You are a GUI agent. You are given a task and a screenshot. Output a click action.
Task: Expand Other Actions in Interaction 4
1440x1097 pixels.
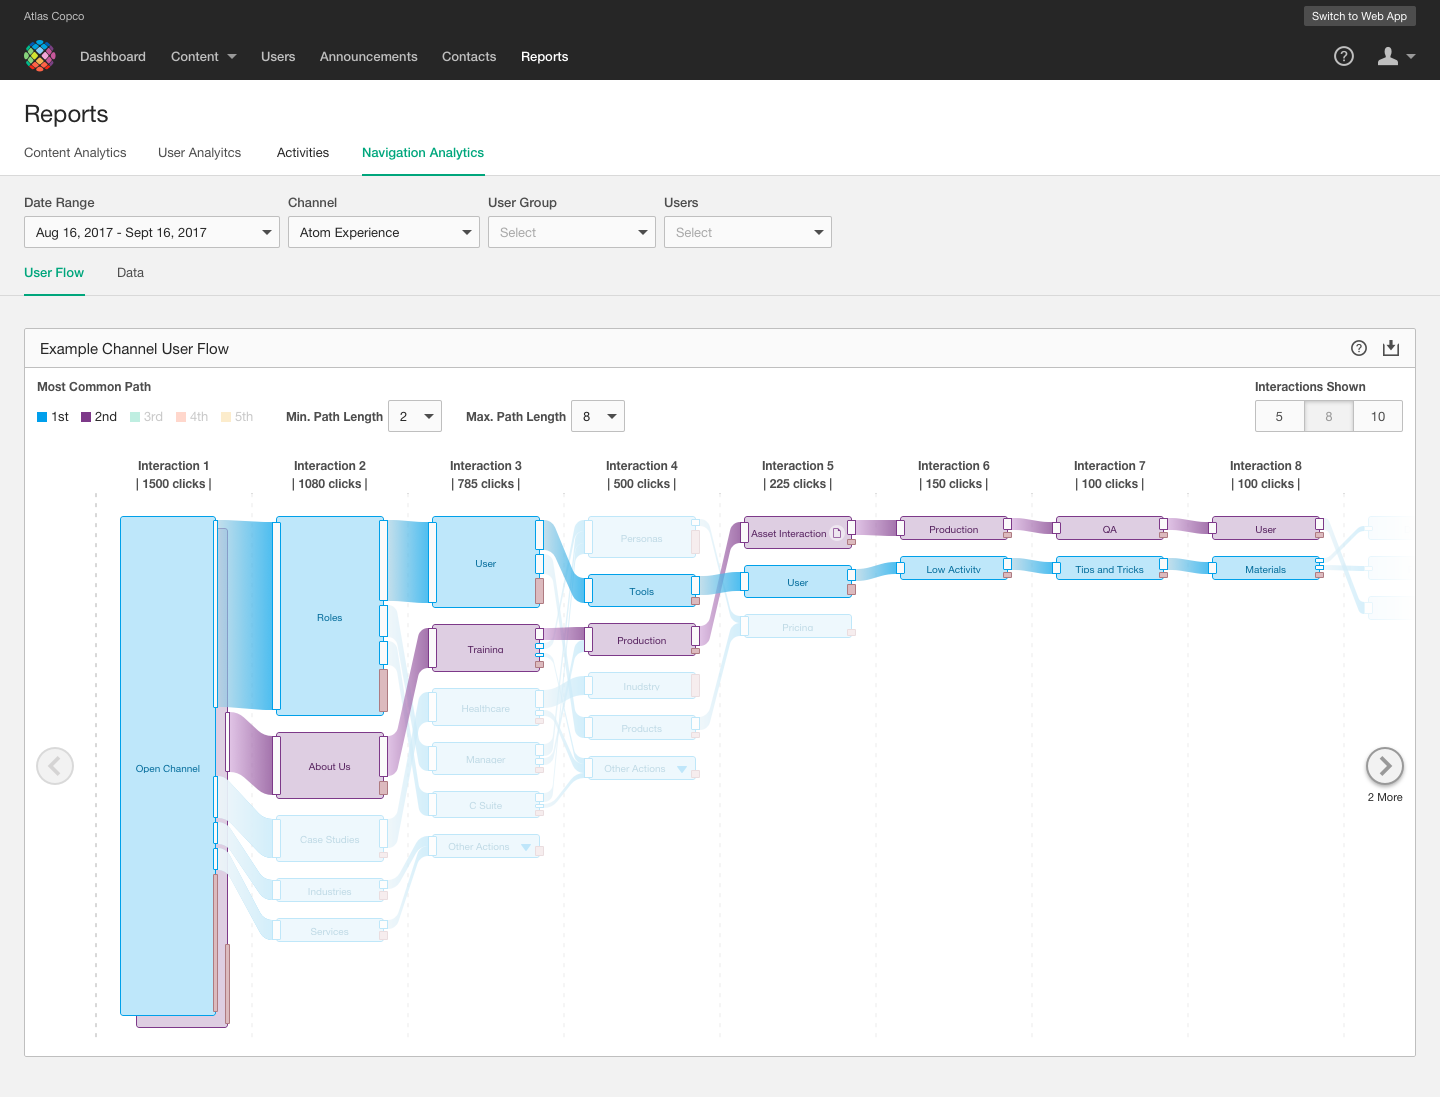680,768
